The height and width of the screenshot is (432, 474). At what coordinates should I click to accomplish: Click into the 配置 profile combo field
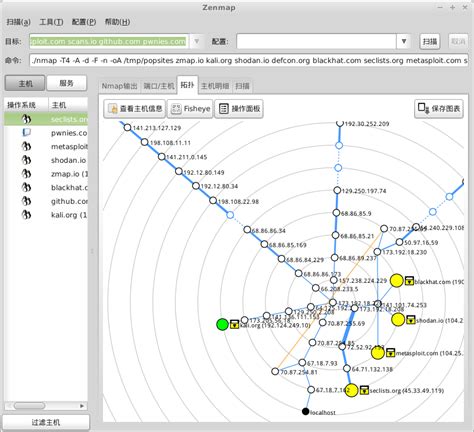[x=316, y=41]
